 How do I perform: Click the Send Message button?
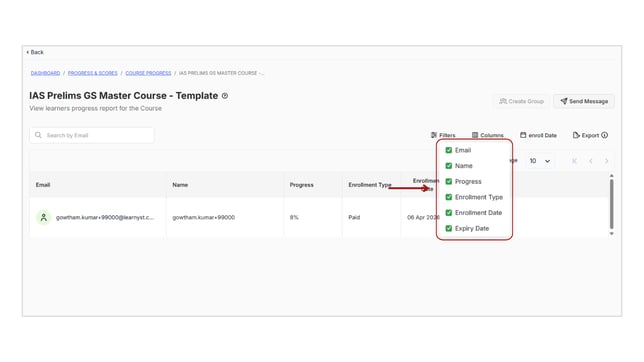[x=584, y=101]
